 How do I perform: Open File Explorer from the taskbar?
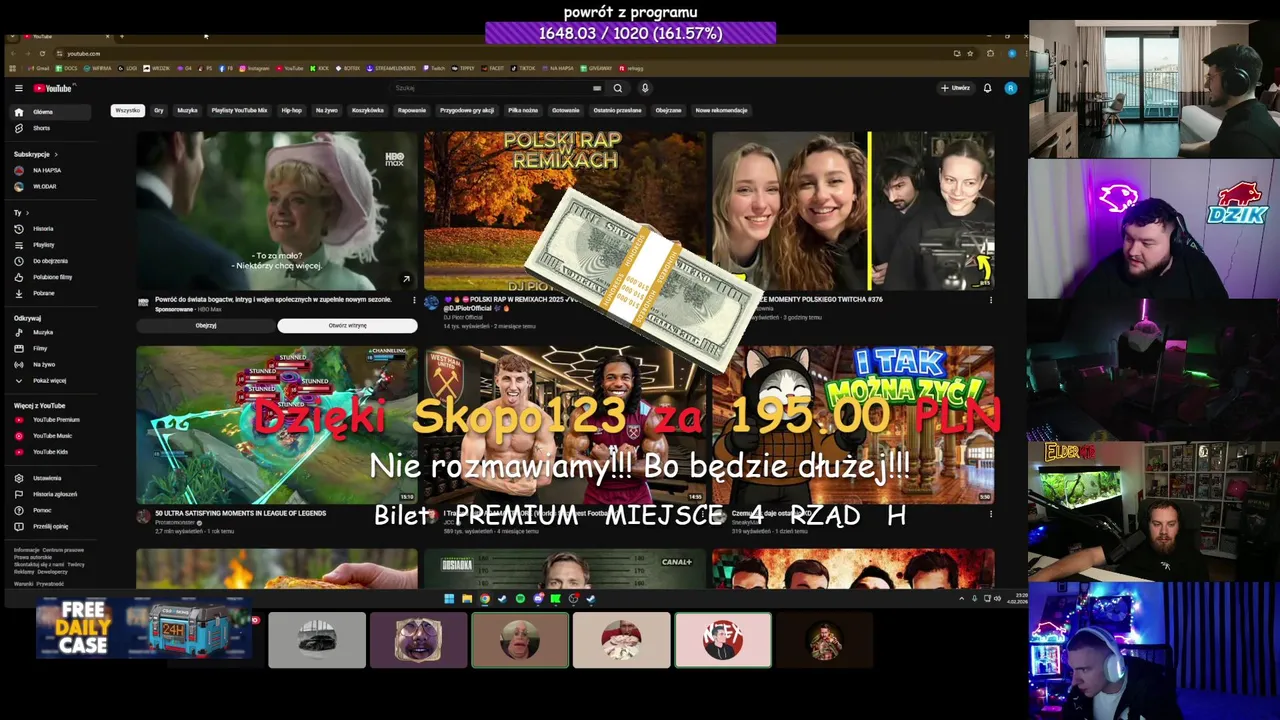467,599
